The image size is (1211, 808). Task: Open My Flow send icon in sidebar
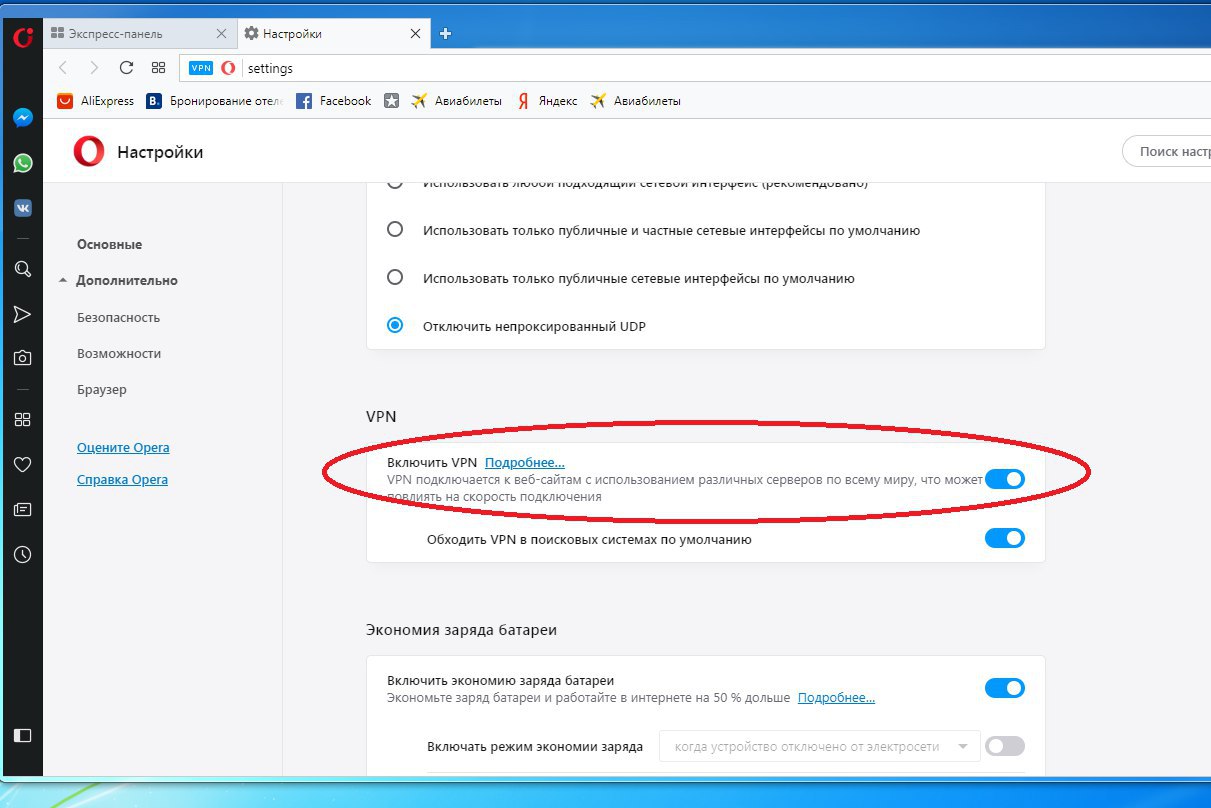pos(22,314)
